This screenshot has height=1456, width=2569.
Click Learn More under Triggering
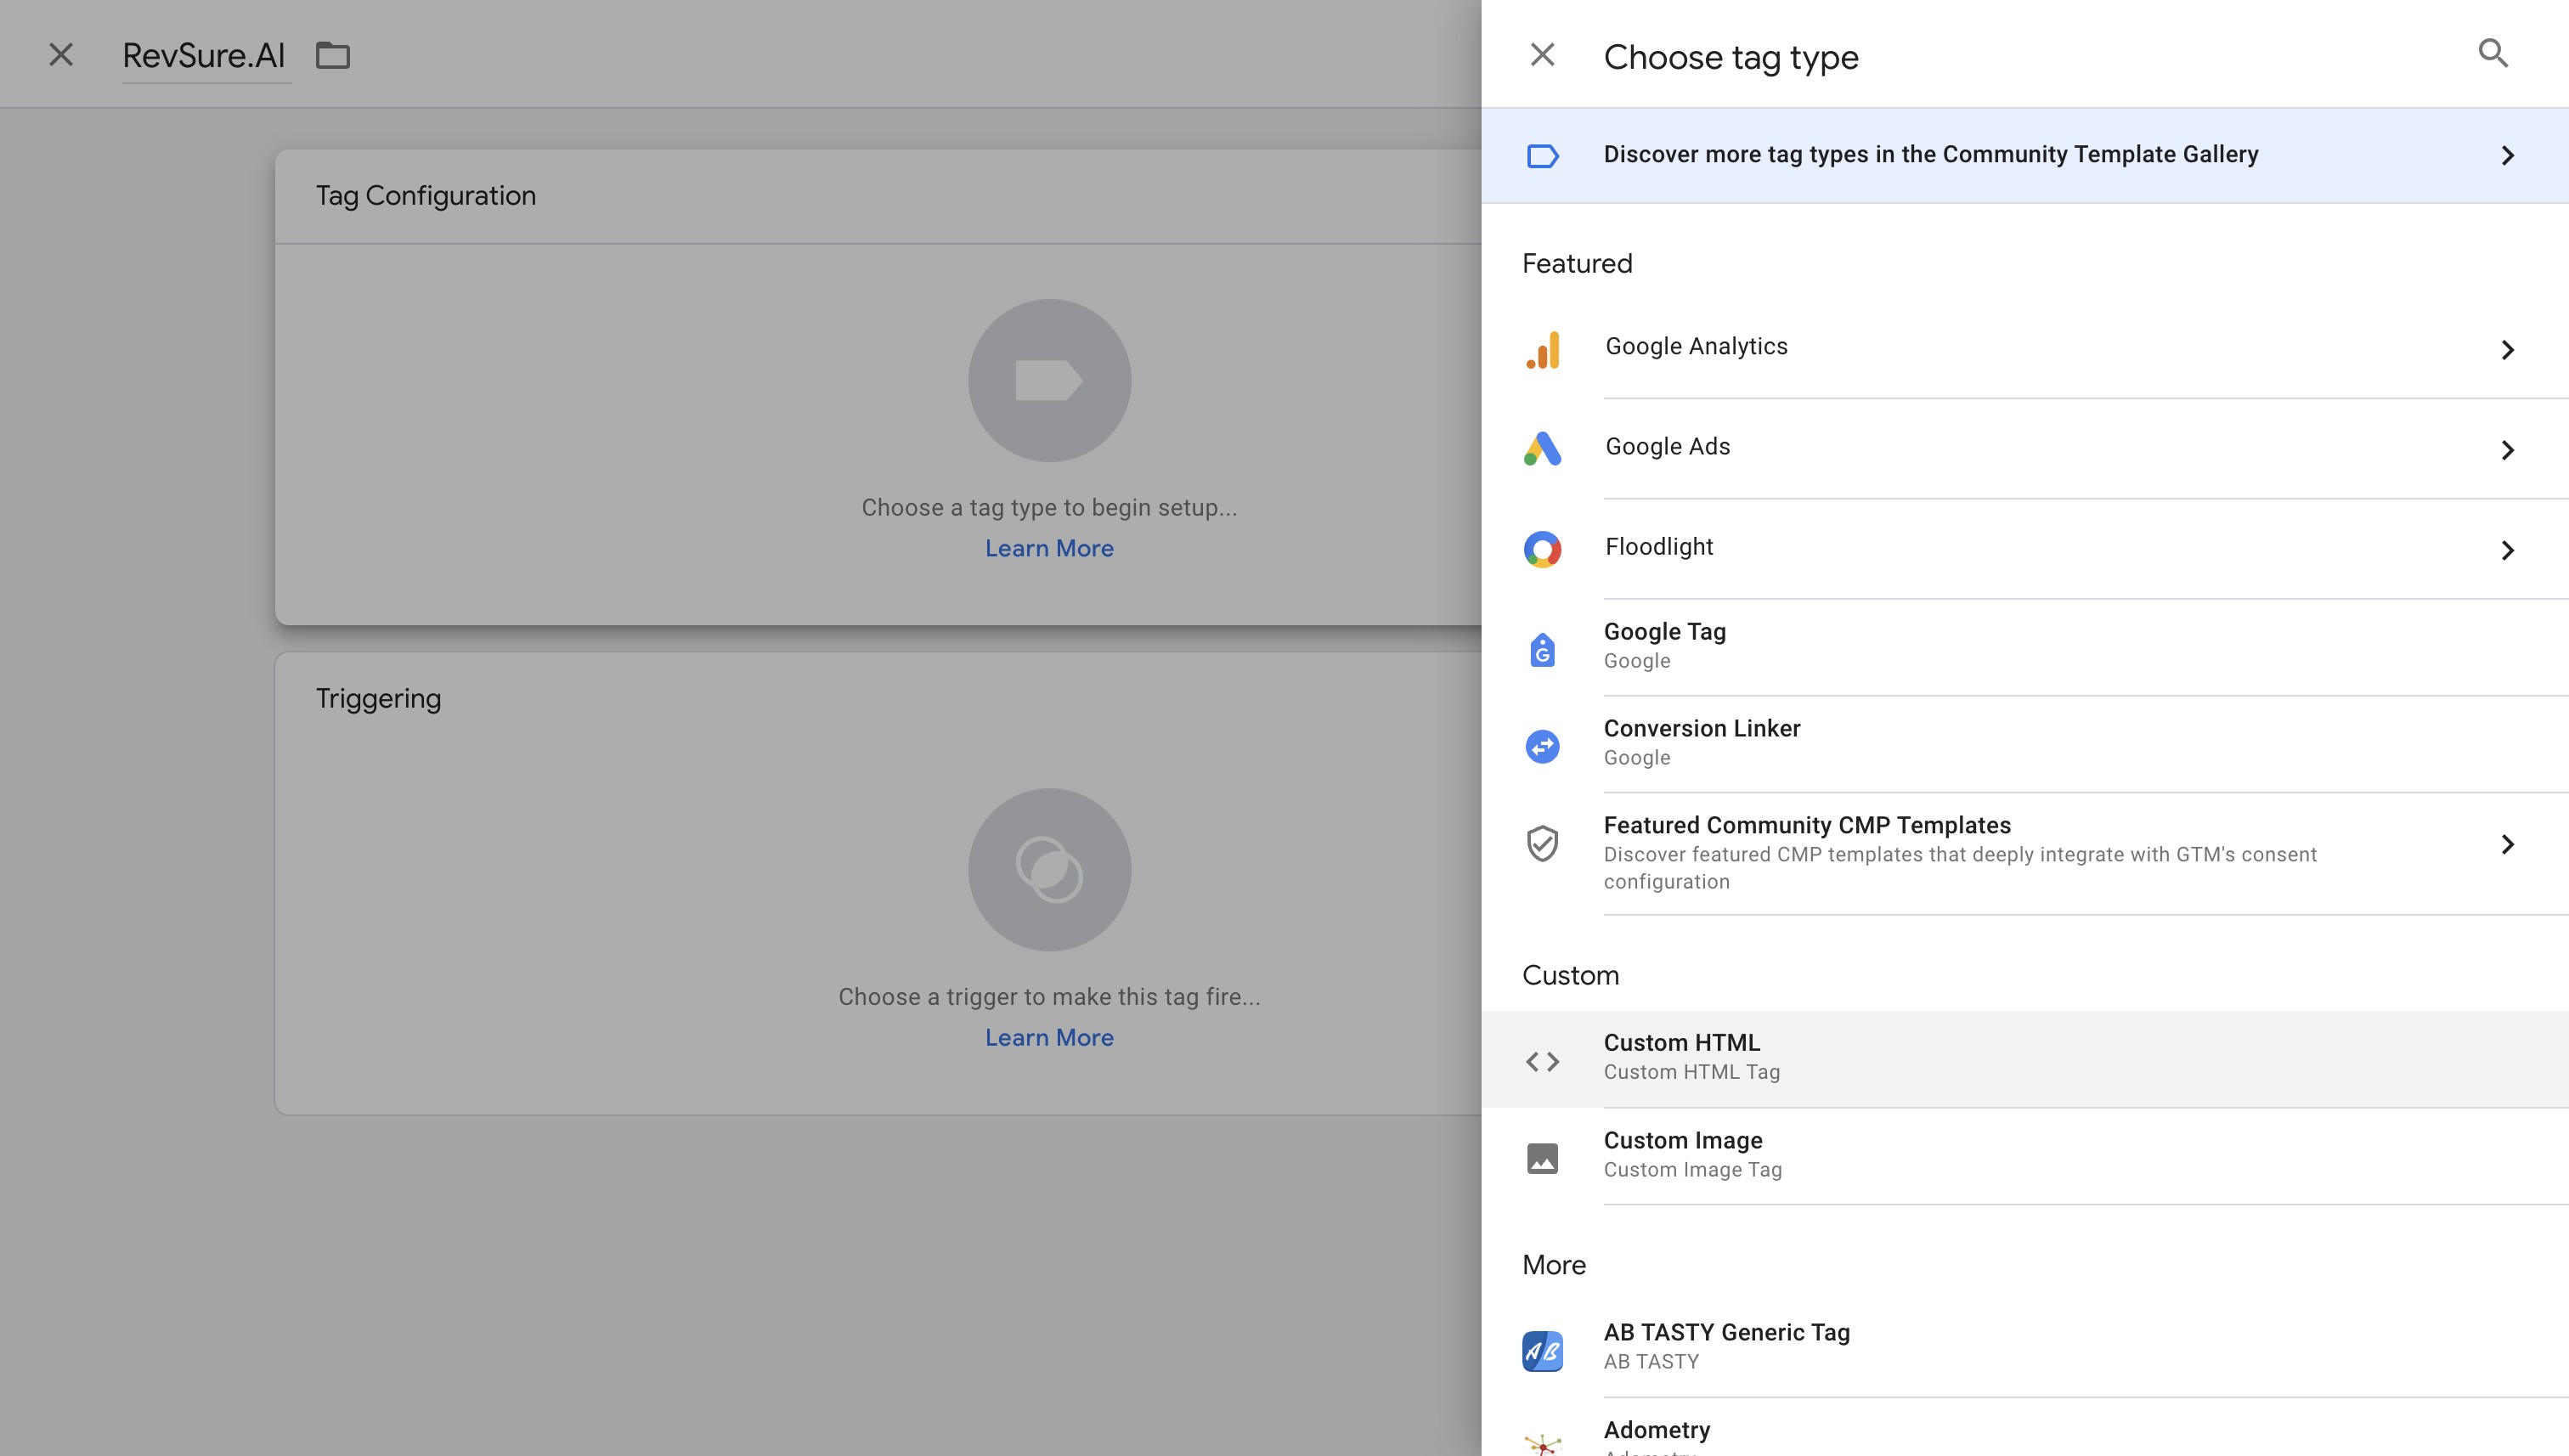tap(1049, 1037)
